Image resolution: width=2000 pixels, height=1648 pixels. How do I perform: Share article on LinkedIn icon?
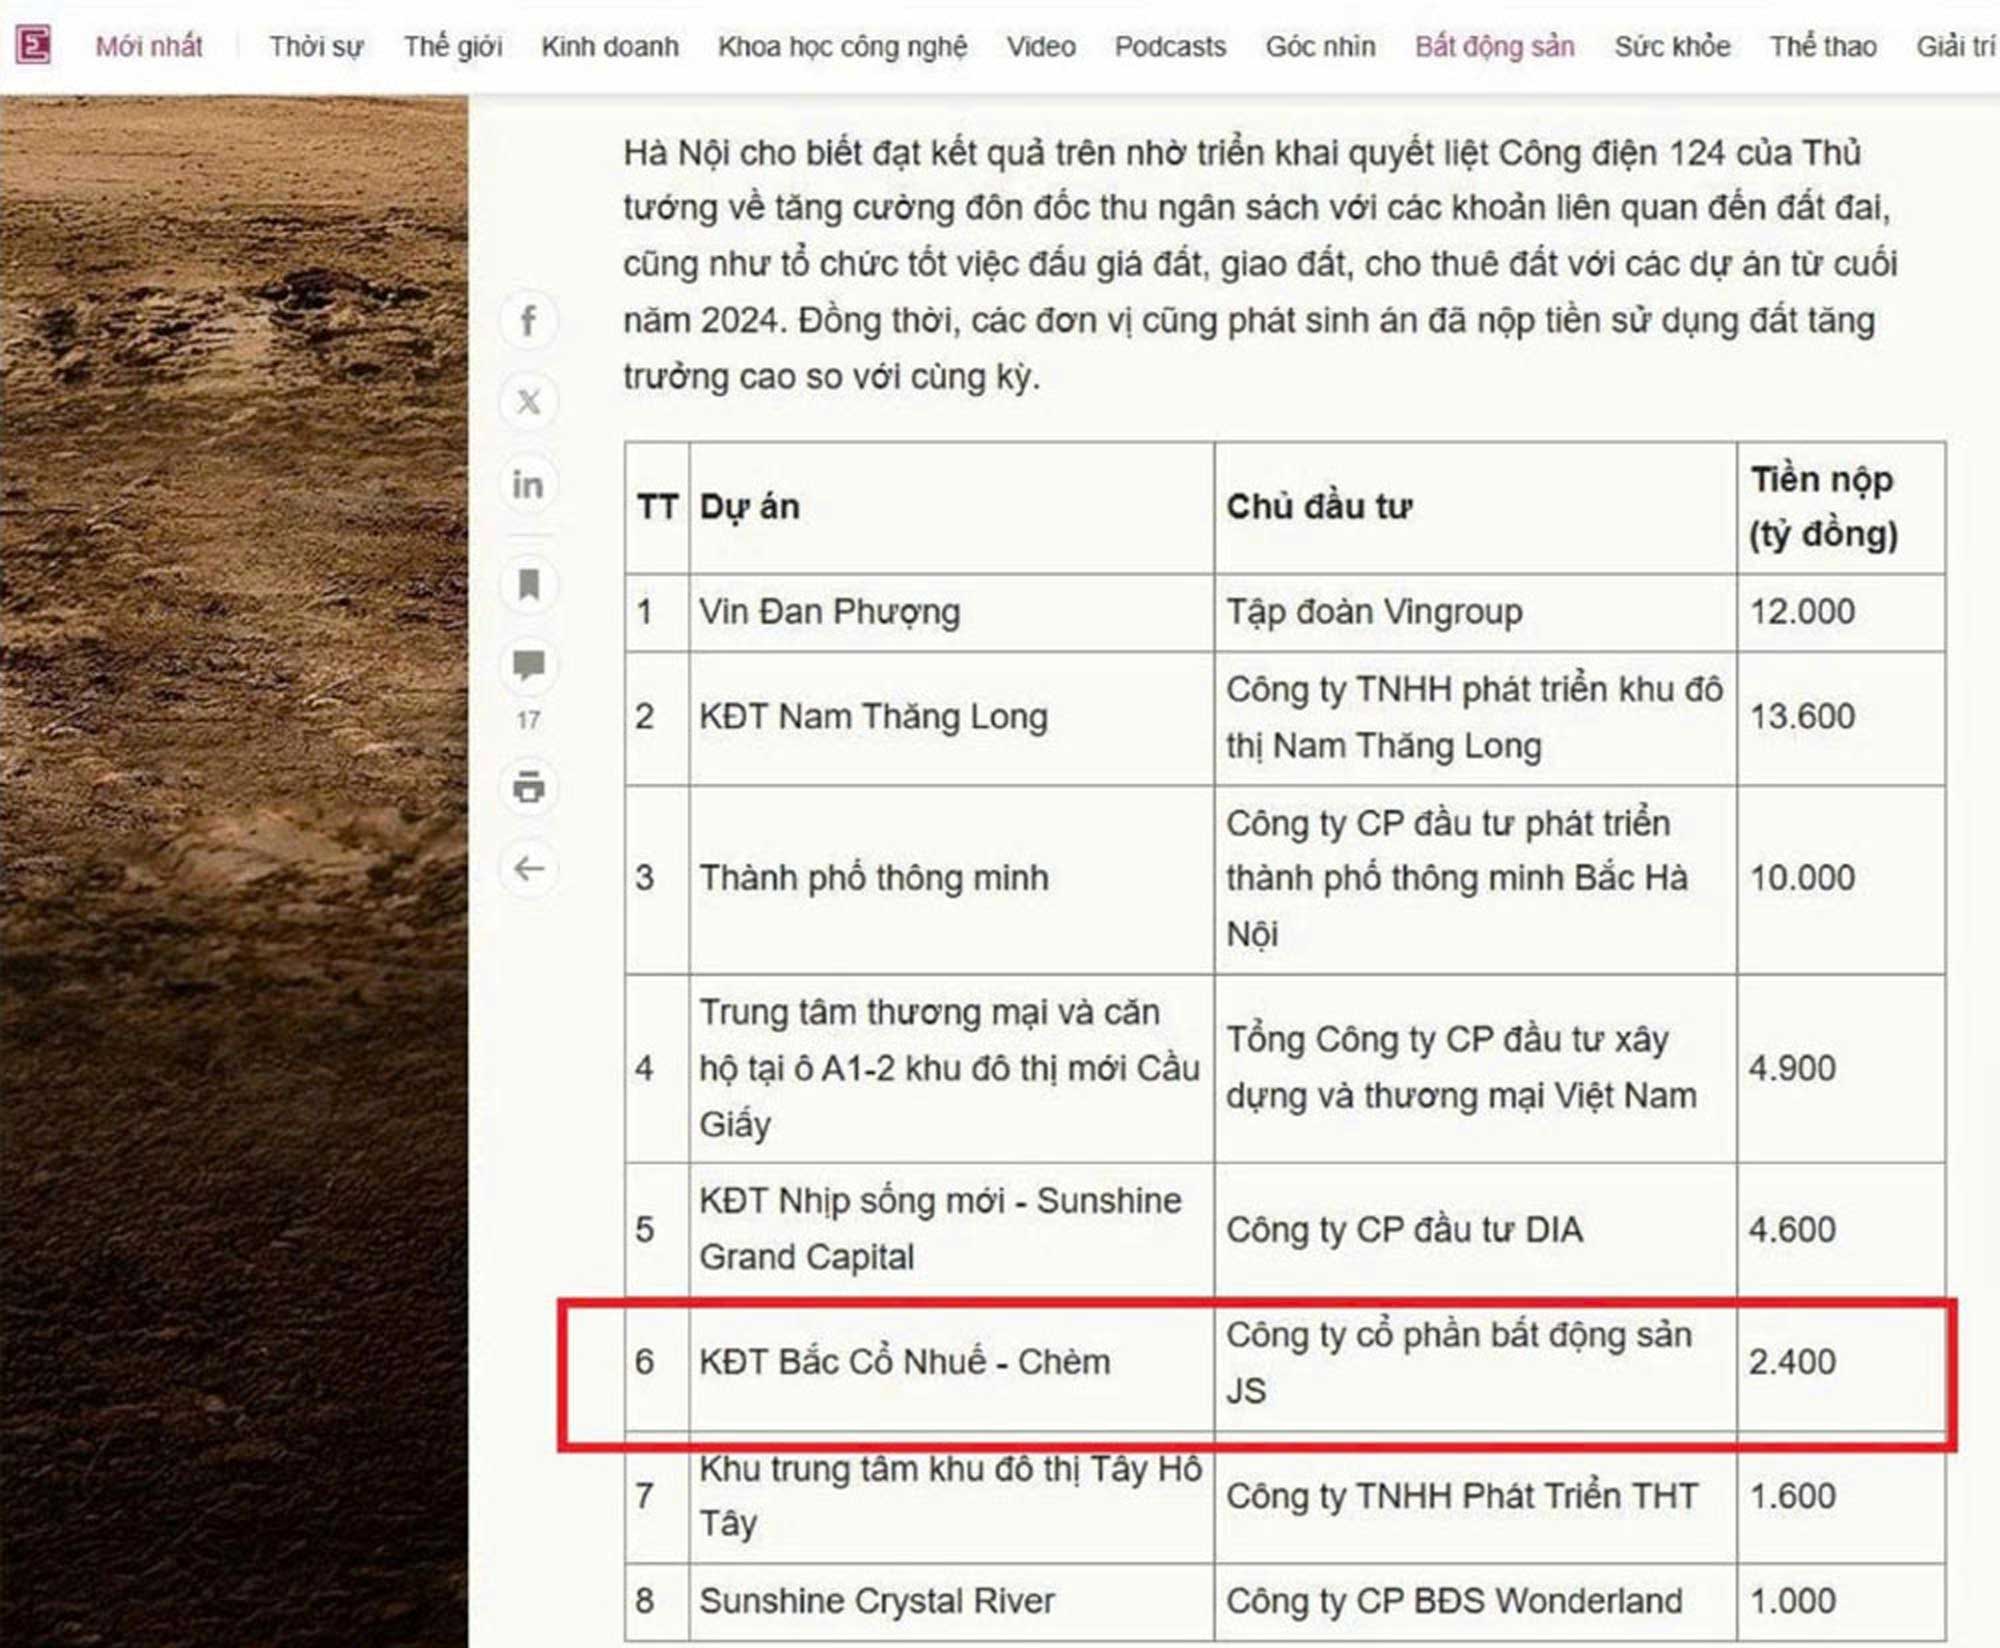(x=528, y=485)
